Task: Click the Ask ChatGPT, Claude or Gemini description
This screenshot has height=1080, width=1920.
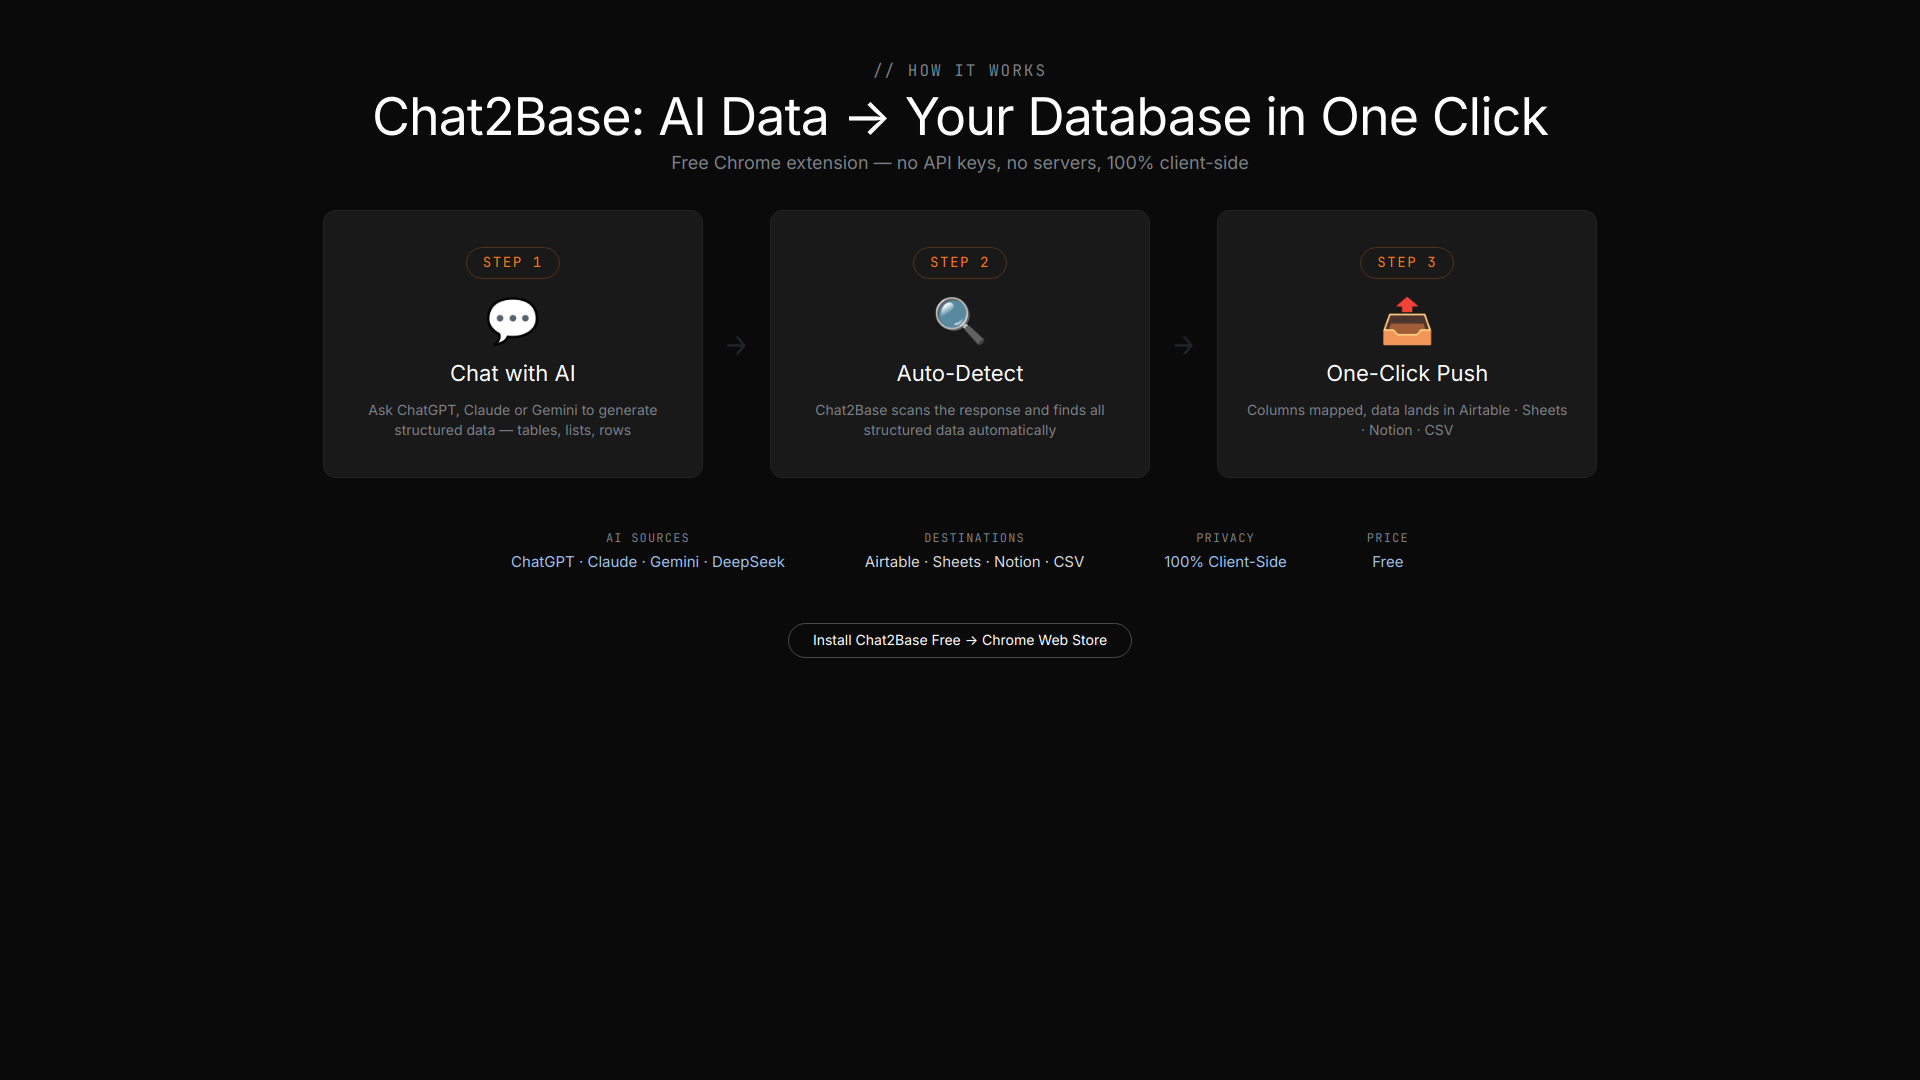Action: 512,420
